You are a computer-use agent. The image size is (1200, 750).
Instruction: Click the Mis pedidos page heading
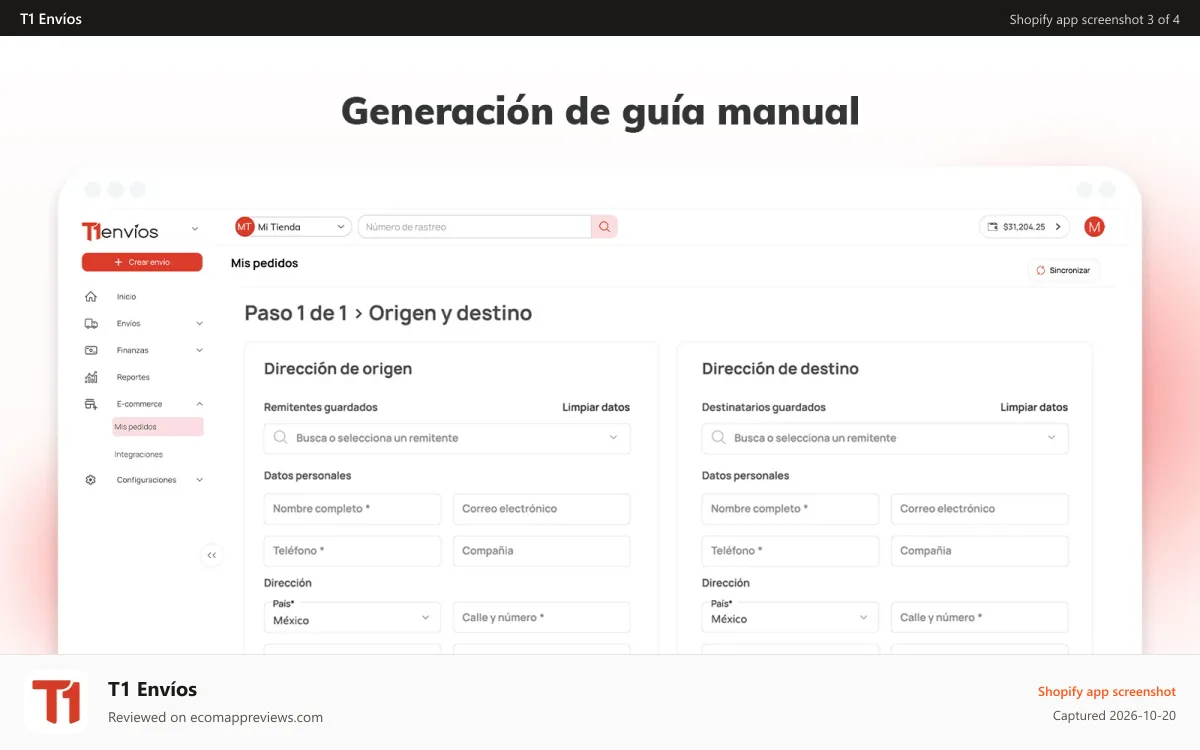pos(264,264)
